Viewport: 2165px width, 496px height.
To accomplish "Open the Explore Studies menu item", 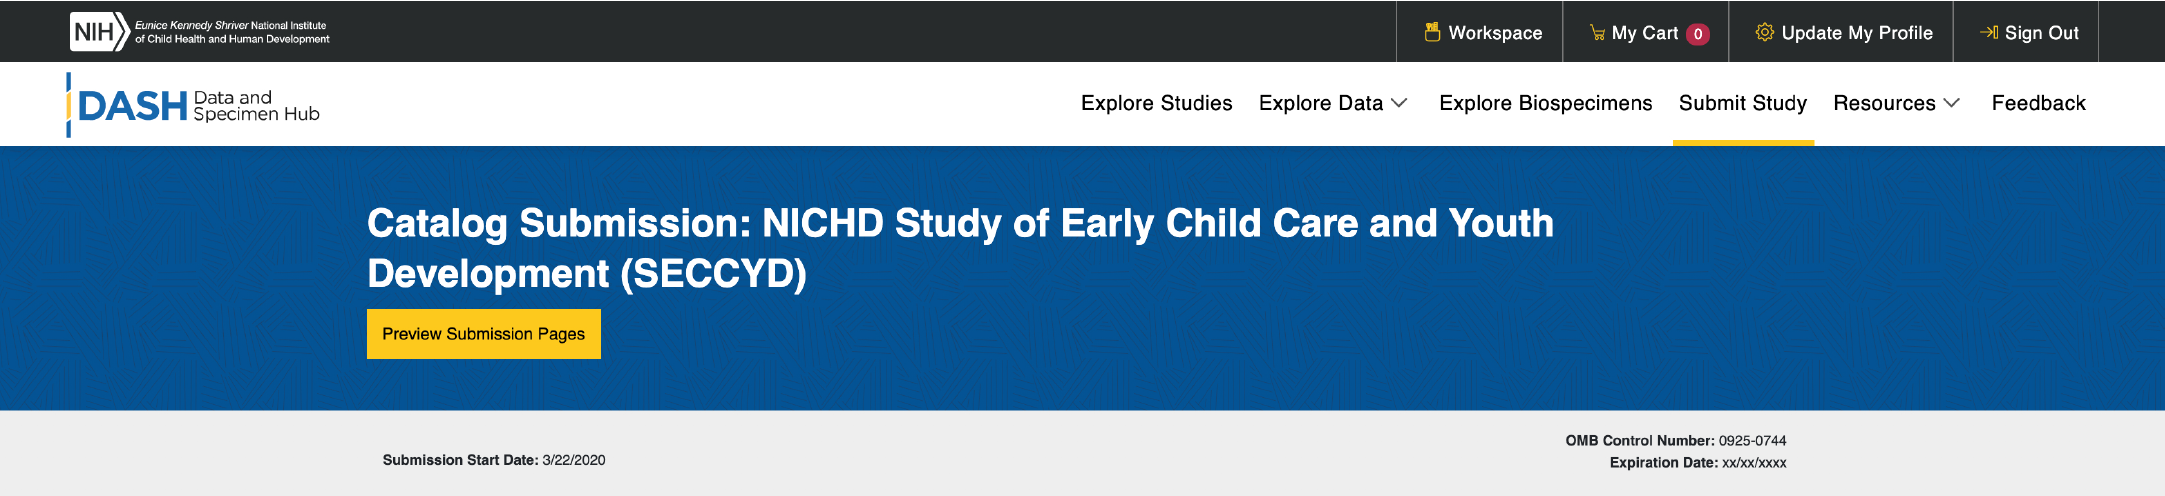I will click(1156, 103).
